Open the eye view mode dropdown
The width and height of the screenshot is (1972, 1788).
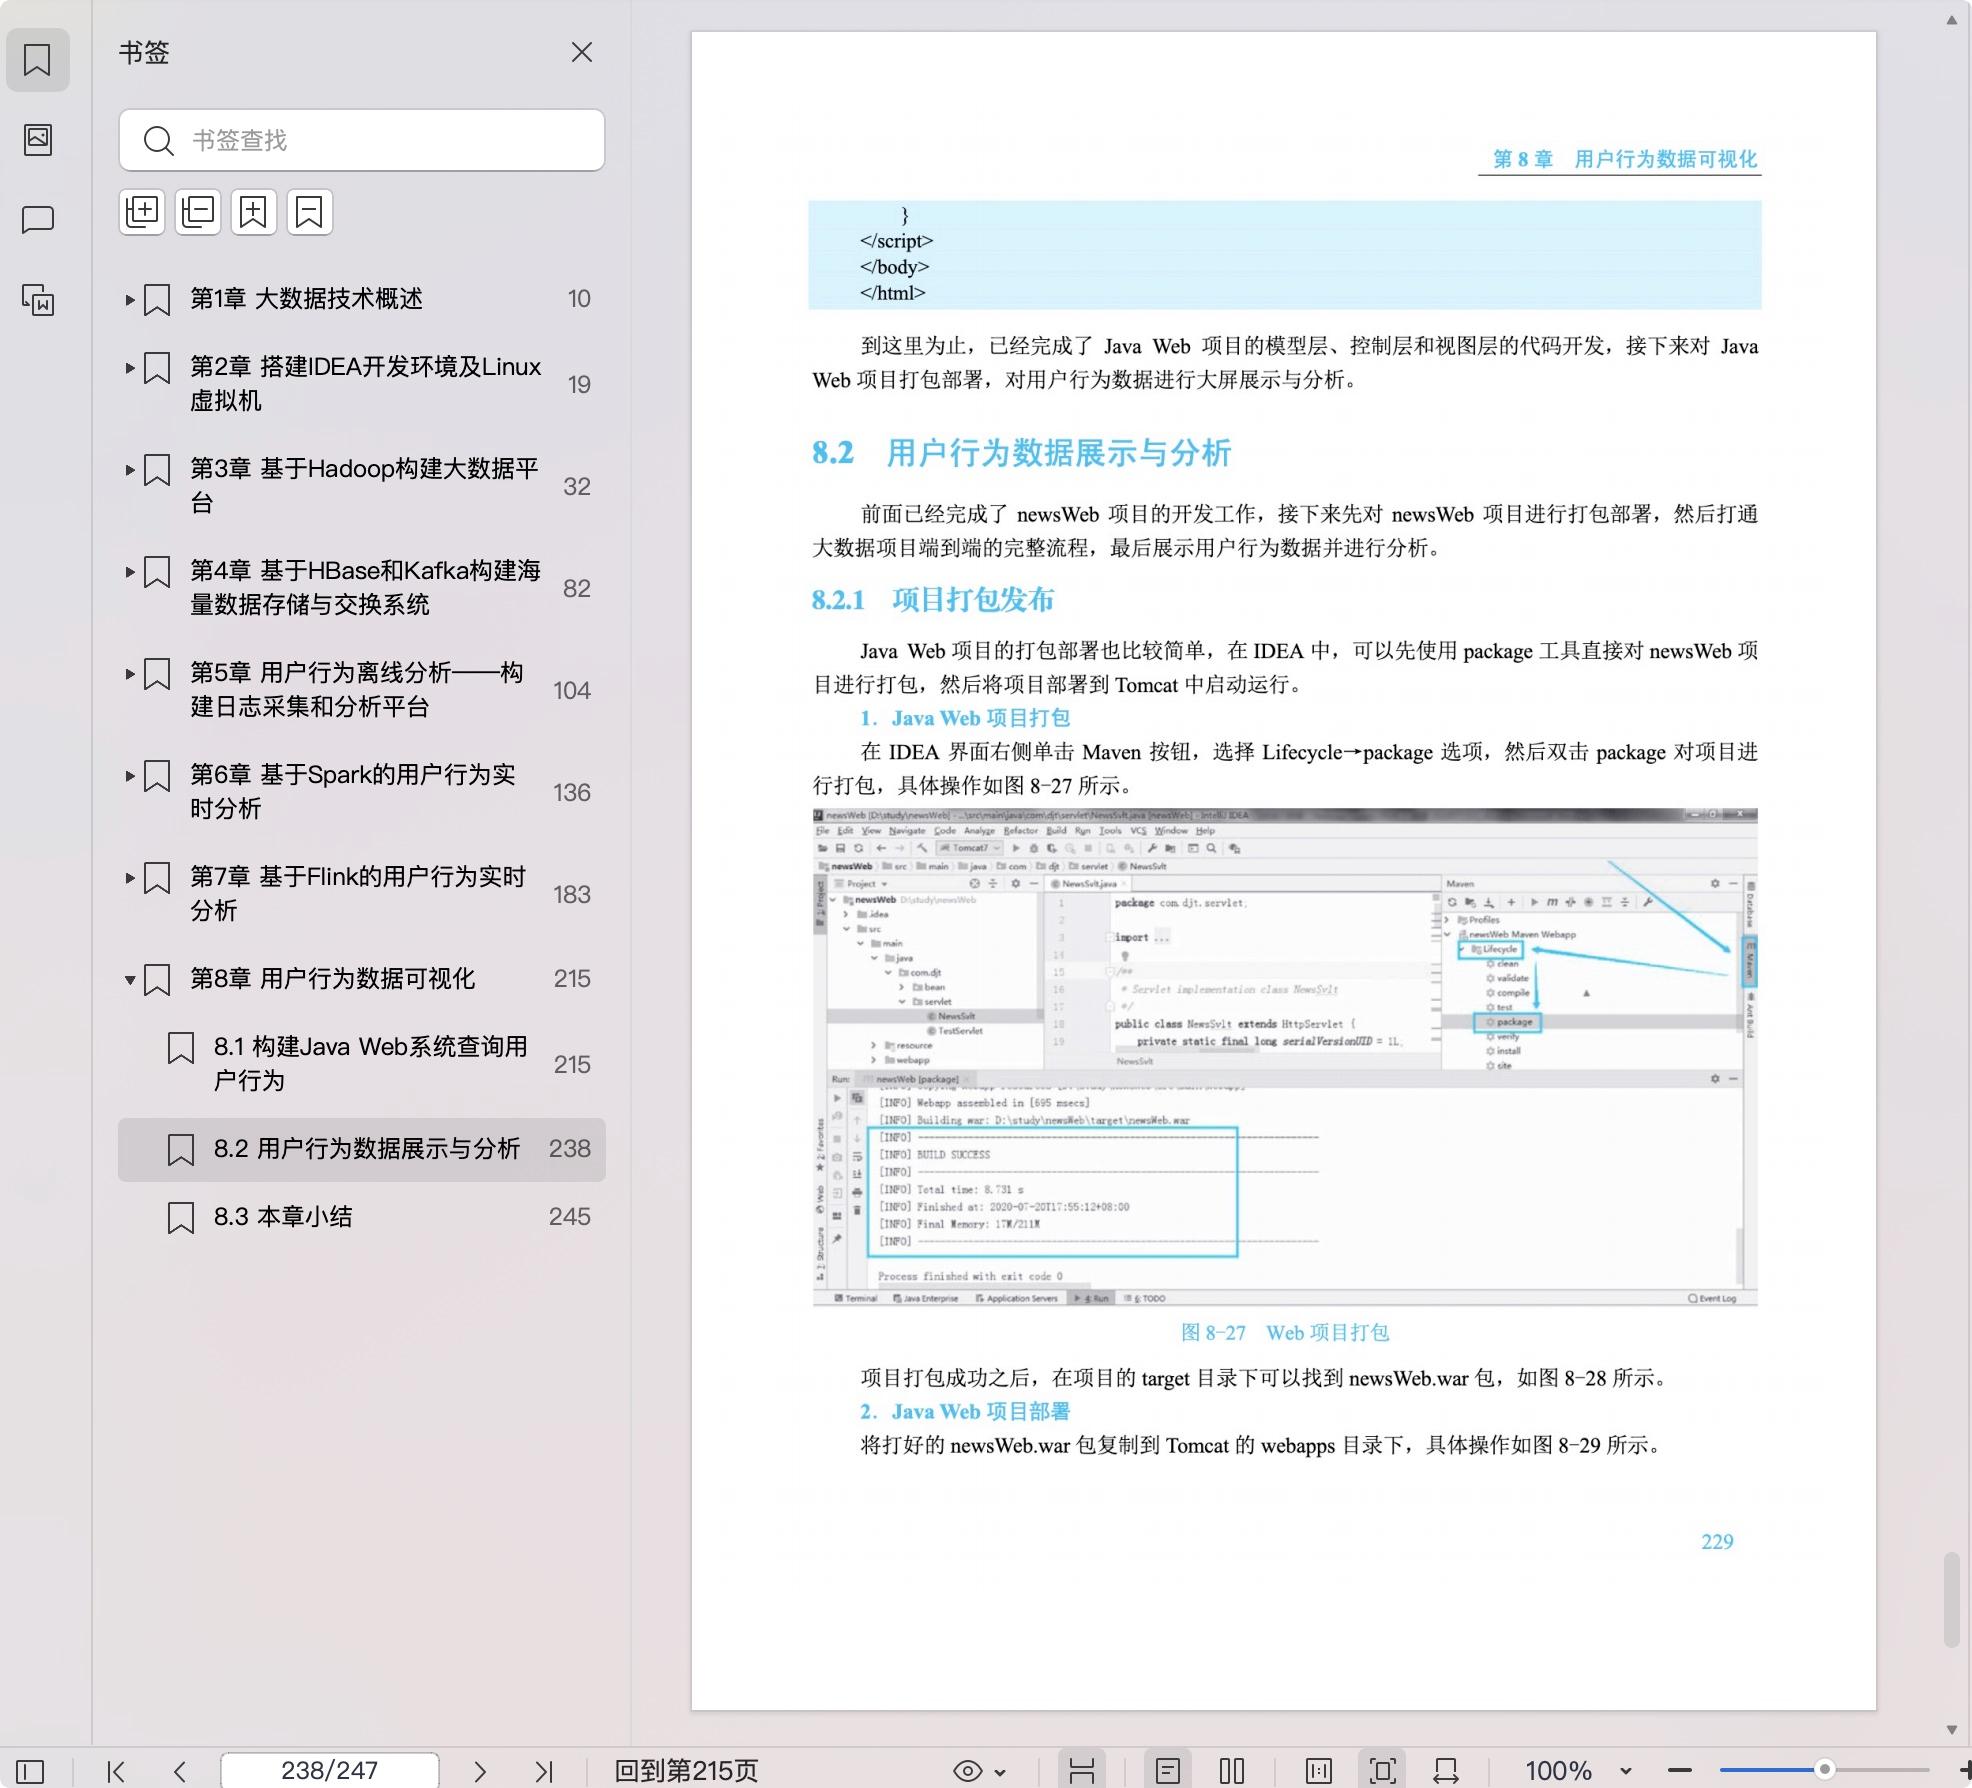coord(979,1771)
